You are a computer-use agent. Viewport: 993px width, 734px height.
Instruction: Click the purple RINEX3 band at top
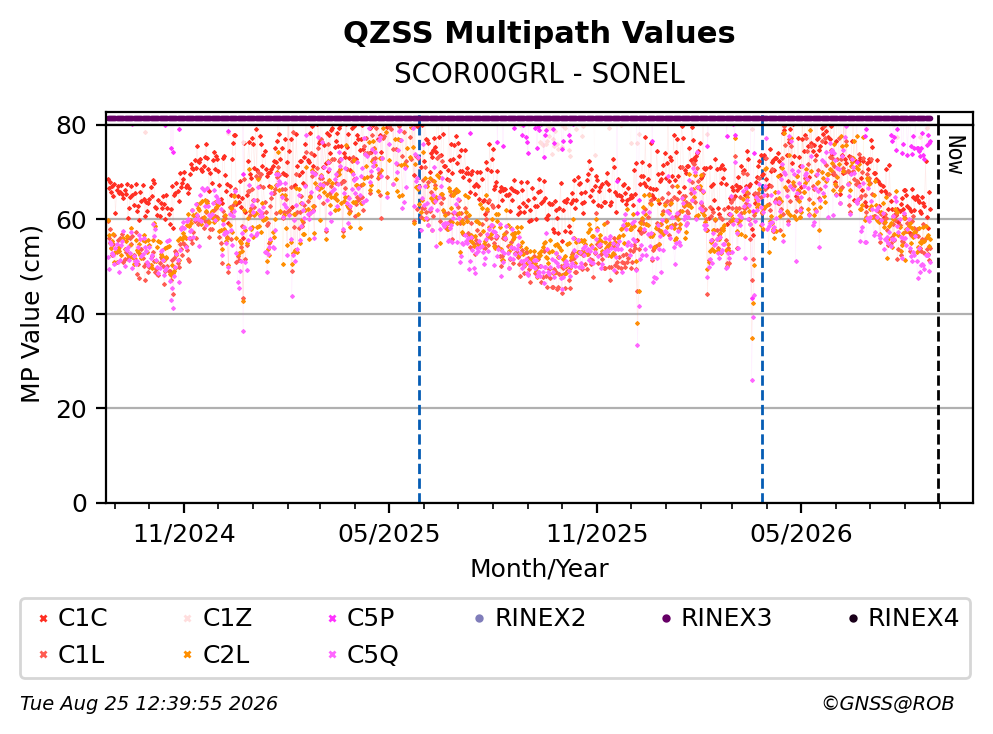click(519, 118)
